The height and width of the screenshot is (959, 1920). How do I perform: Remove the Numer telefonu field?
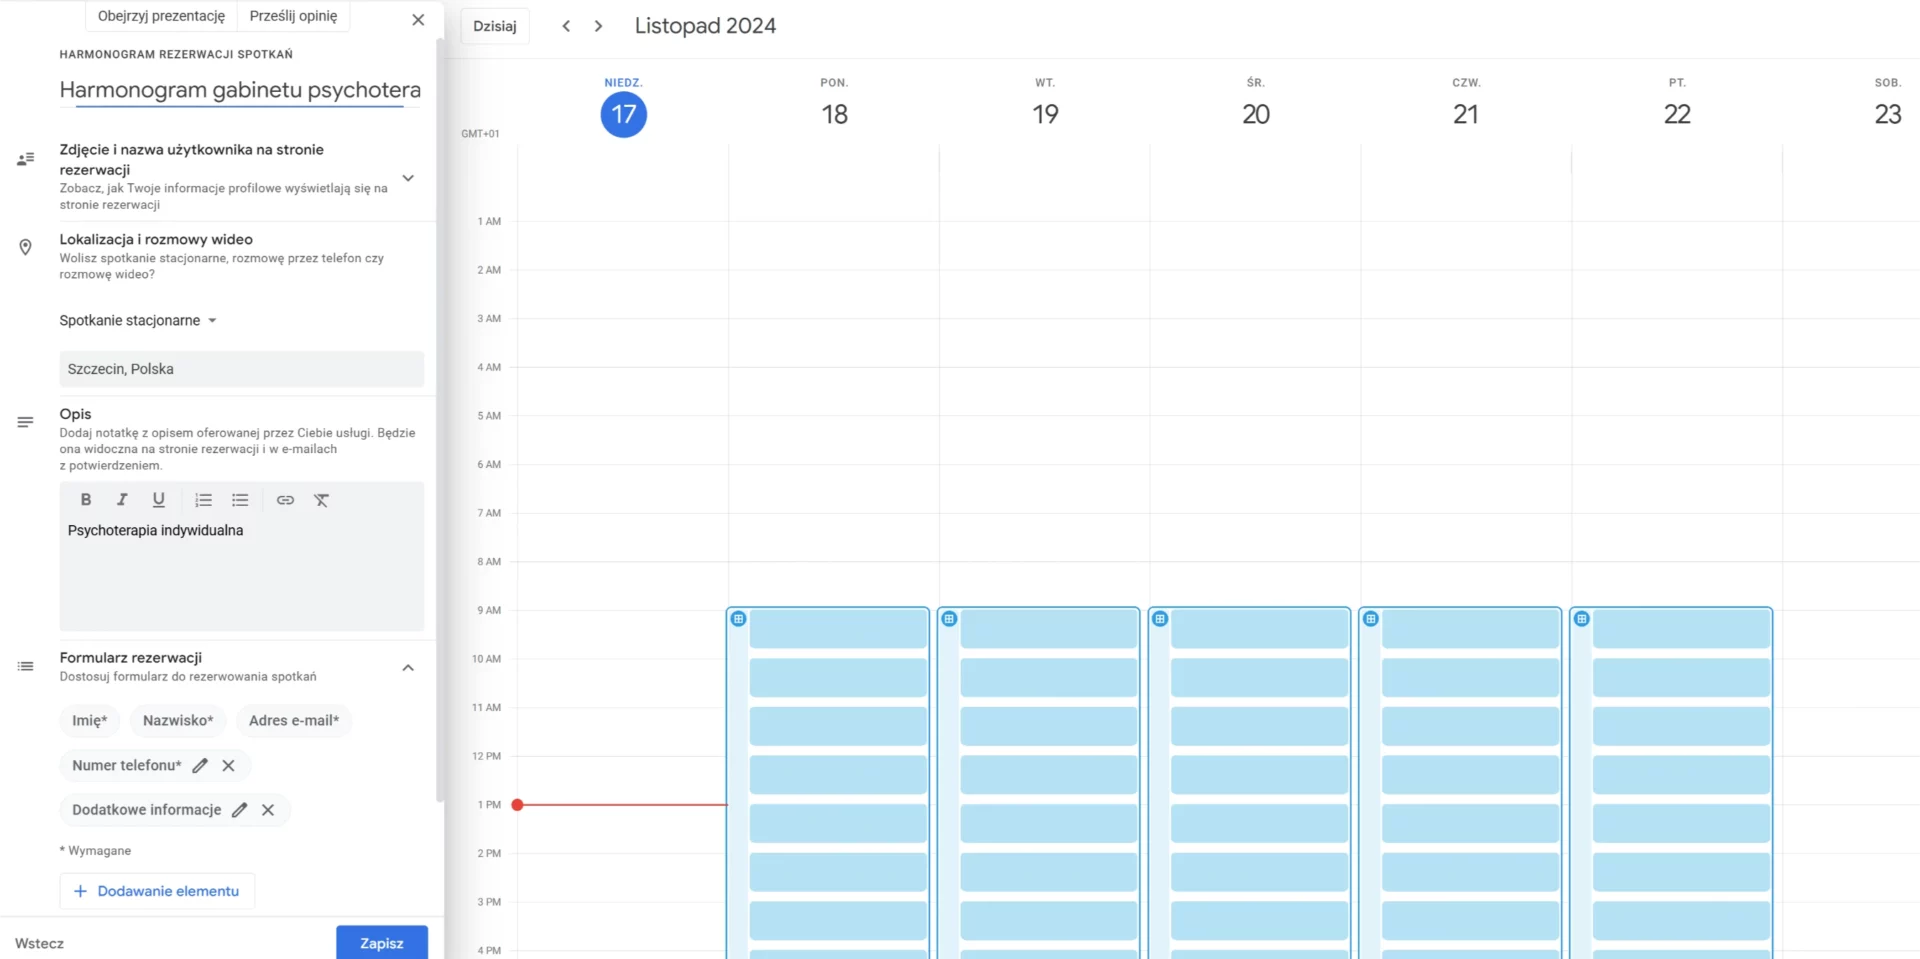[x=229, y=766]
